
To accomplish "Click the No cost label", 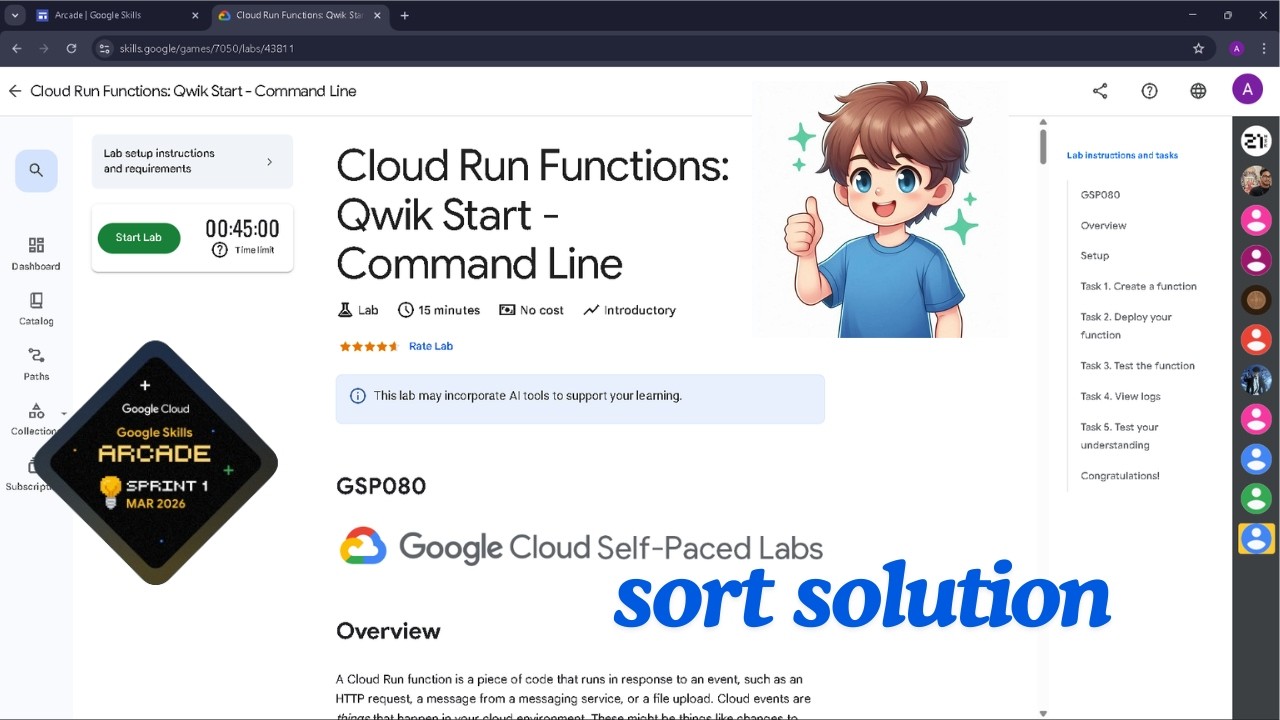I will coord(531,310).
